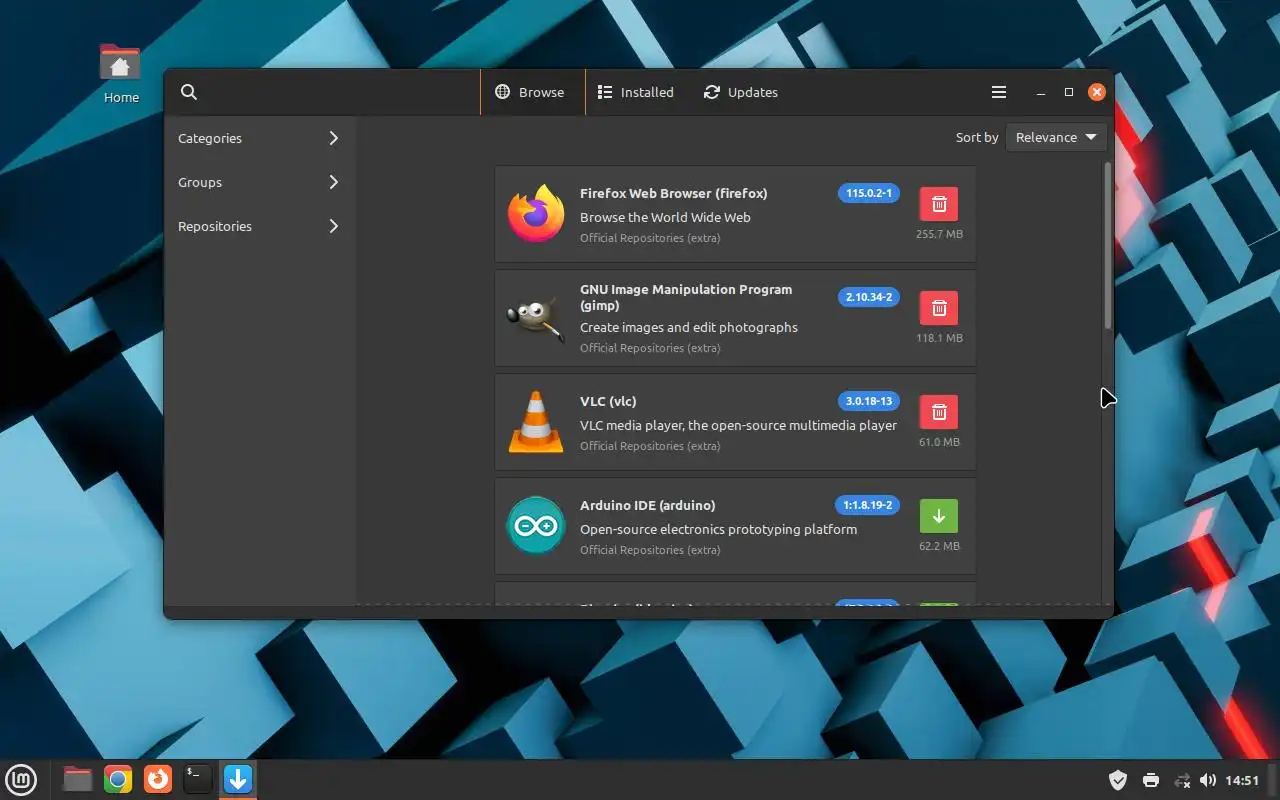Open GNU Image Manipulation Program title
Screen dimensions: 1280x800
click(686, 297)
